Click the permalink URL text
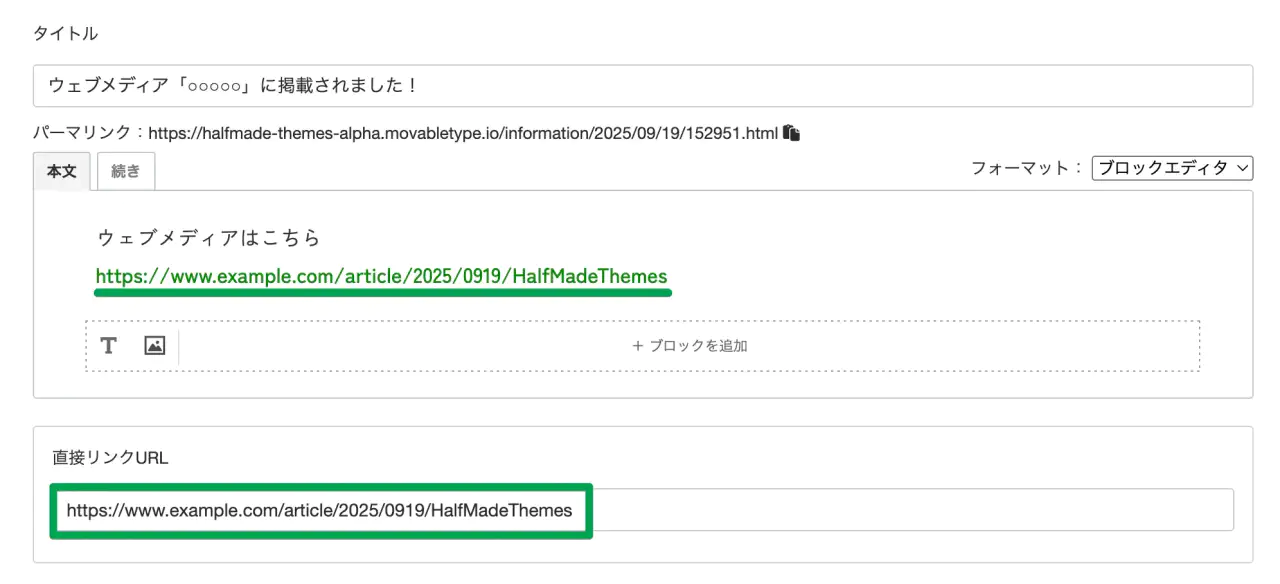This screenshot has height=584, width=1280. coord(463,133)
